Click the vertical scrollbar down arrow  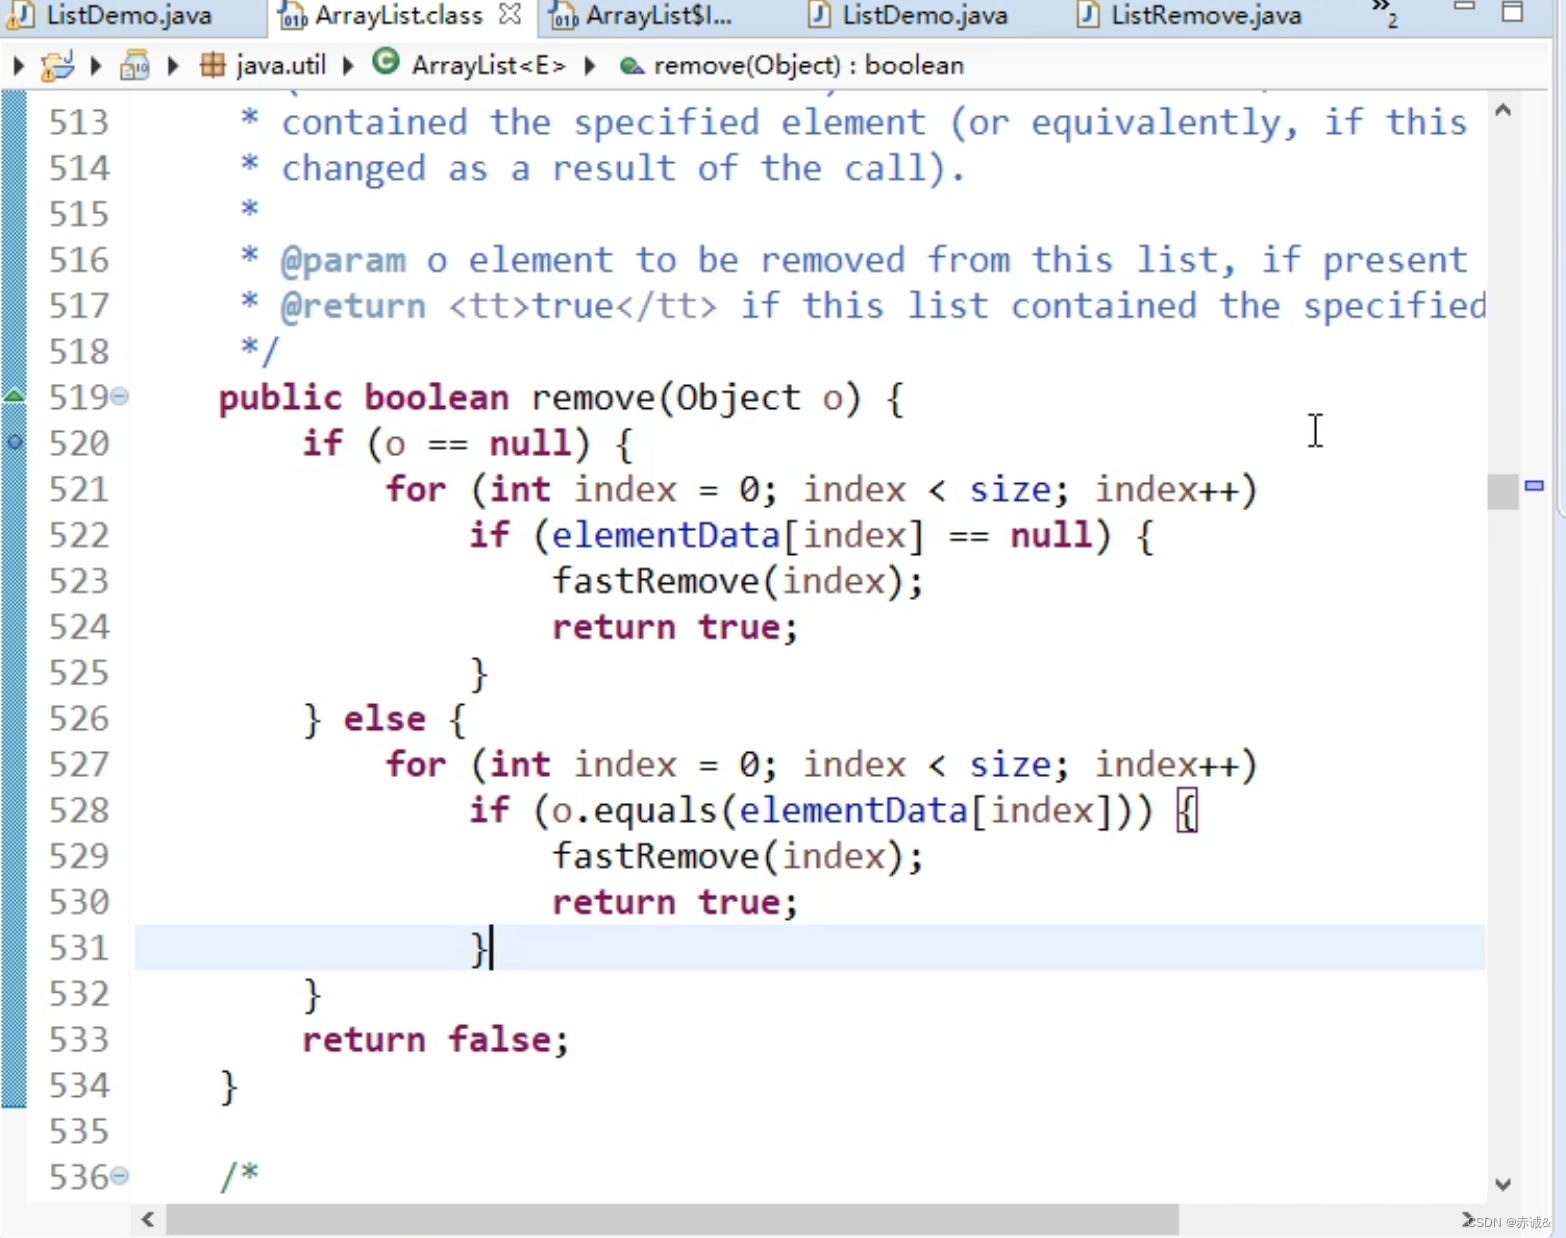pos(1502,1184)
